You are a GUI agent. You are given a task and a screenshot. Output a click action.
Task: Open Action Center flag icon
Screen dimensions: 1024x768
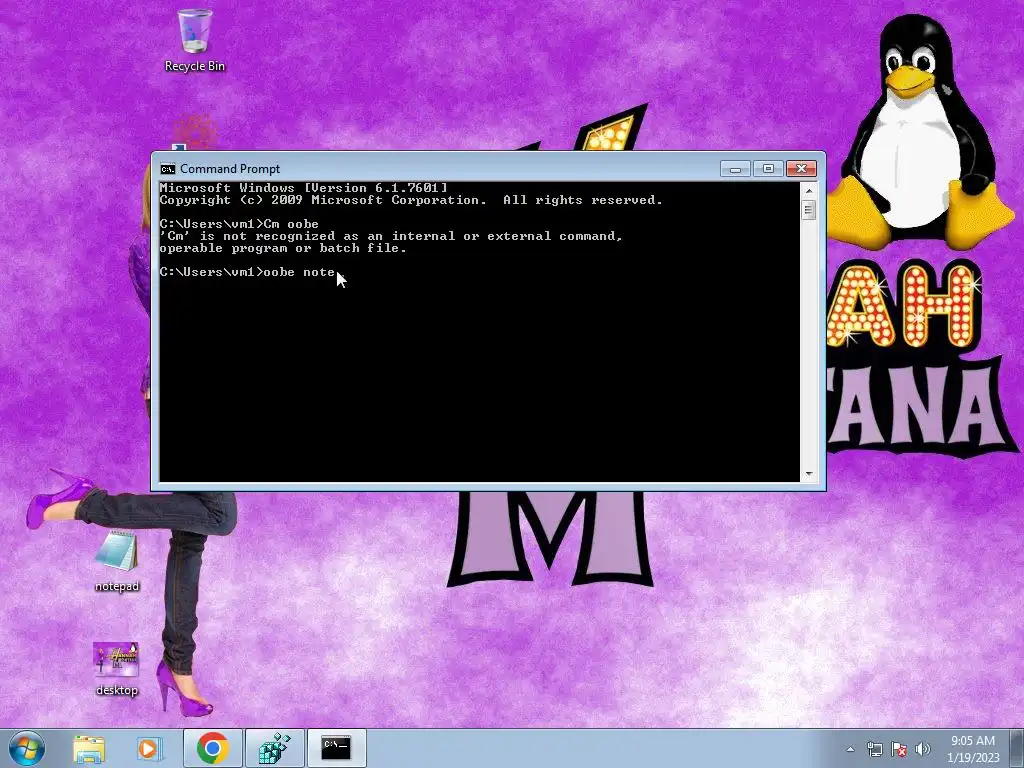tap(899, 749)
